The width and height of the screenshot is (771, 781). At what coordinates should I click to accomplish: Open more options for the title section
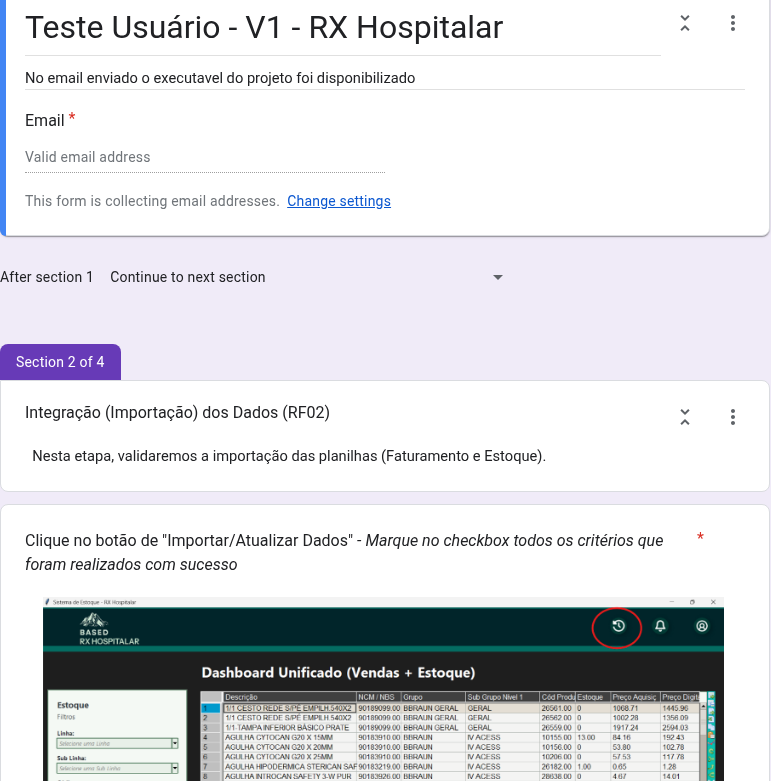[733, 24]
